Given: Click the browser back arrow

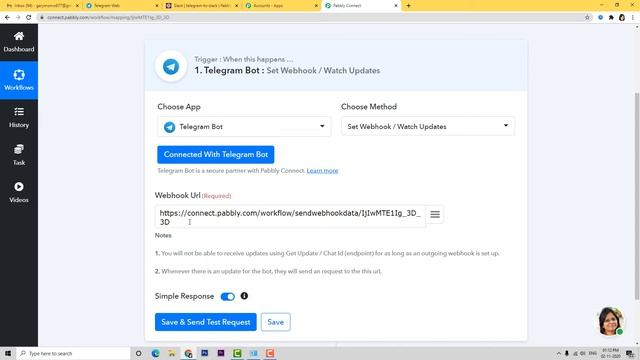Looking at the screenshot, I should 7,18.
